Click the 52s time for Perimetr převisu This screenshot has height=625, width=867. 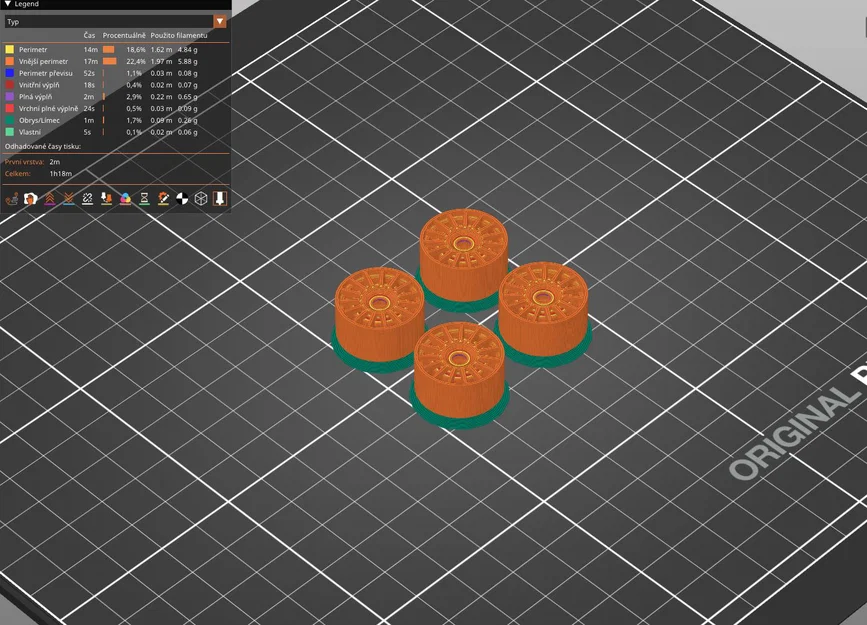coord(89,73)
